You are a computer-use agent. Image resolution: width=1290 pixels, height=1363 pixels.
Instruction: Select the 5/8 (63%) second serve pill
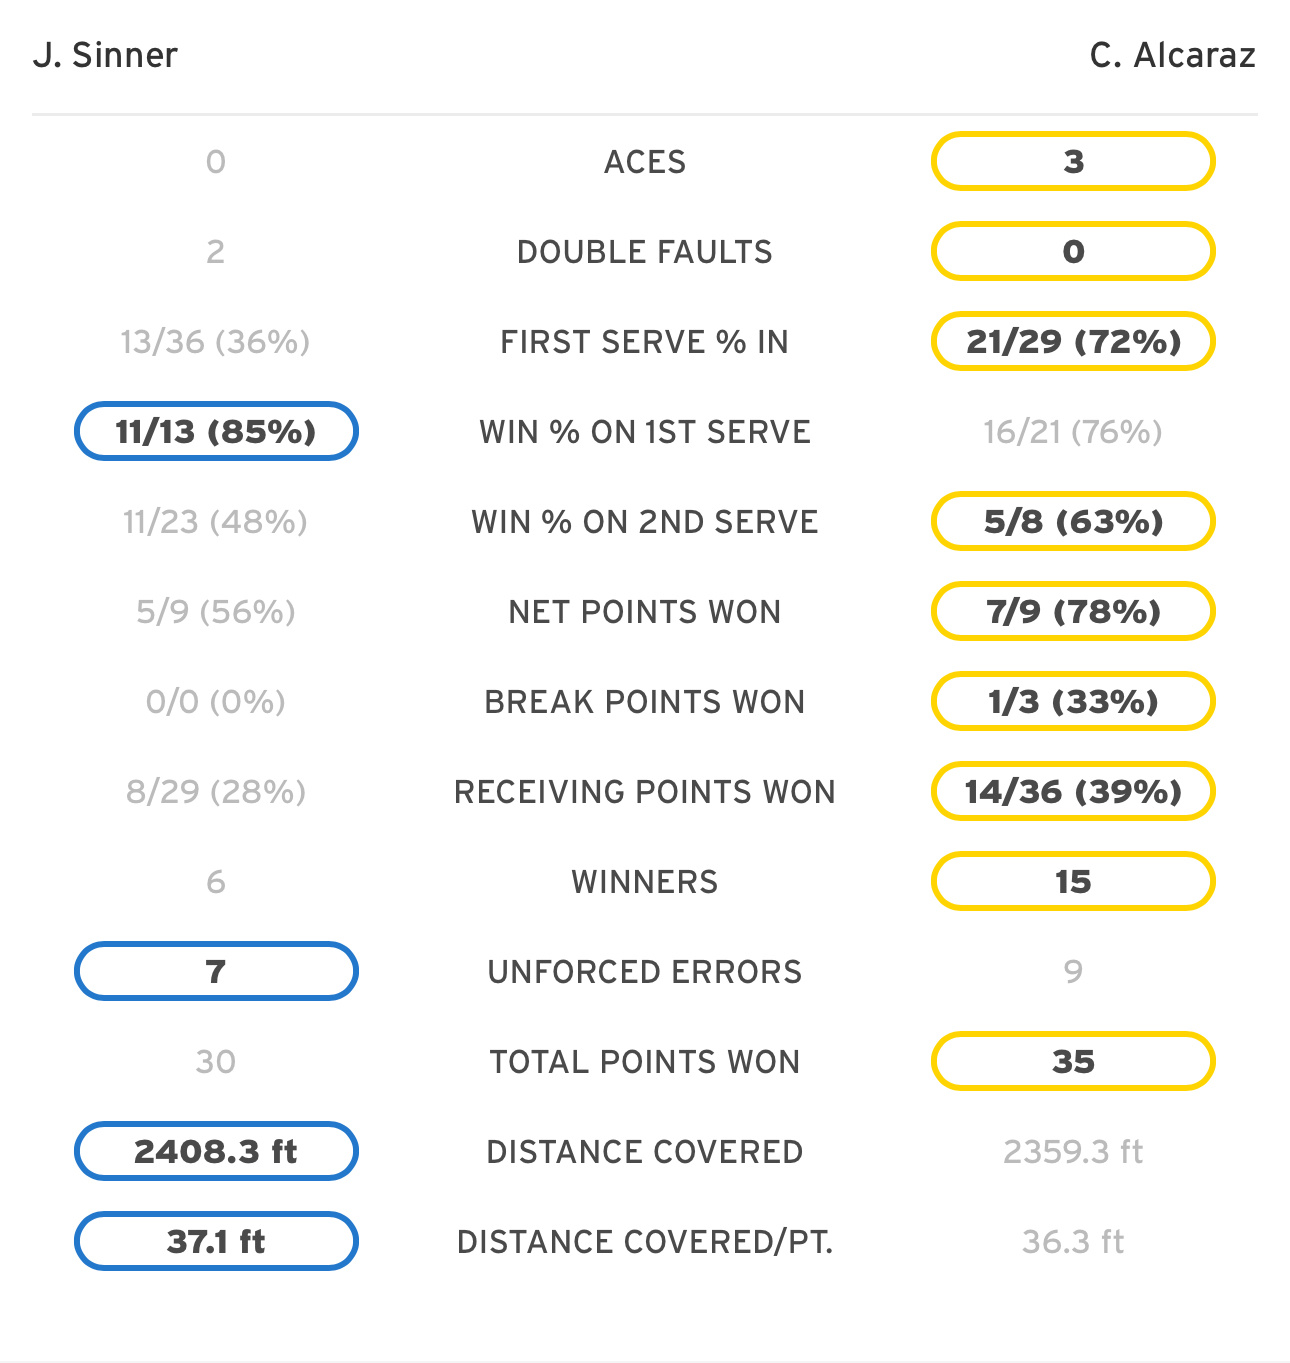1073,521
